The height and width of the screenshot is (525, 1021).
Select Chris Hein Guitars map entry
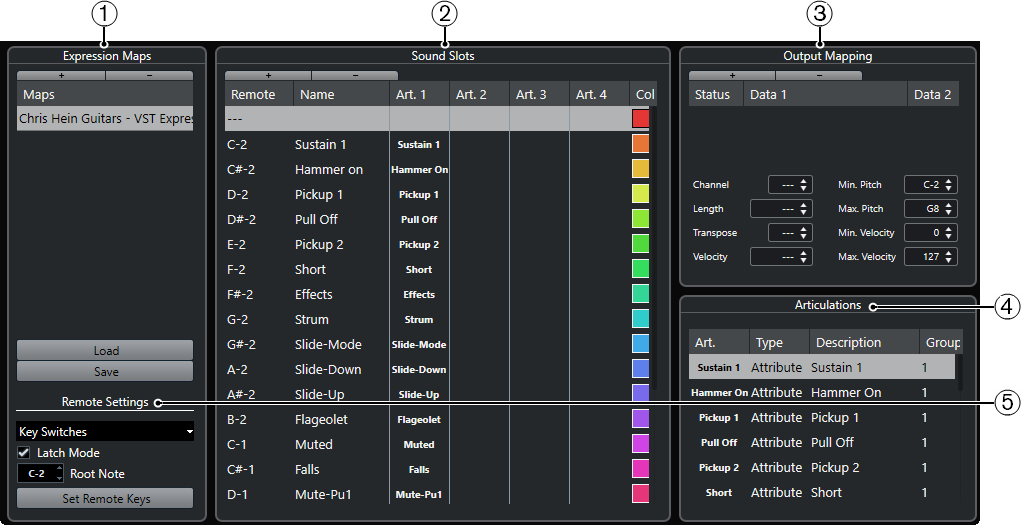[x=105, y=119]
